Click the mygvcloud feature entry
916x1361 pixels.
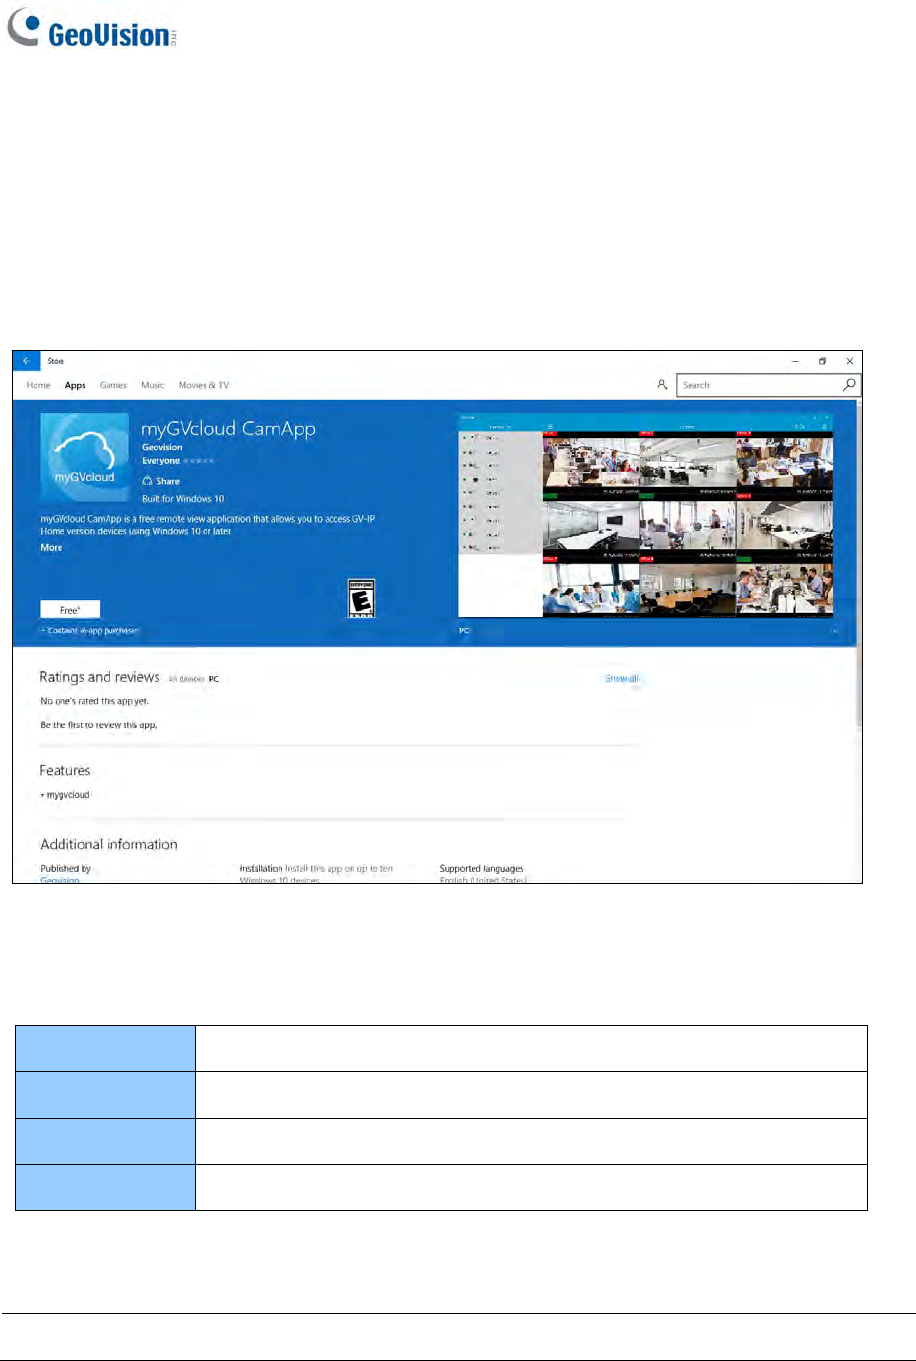click(66, 795)
